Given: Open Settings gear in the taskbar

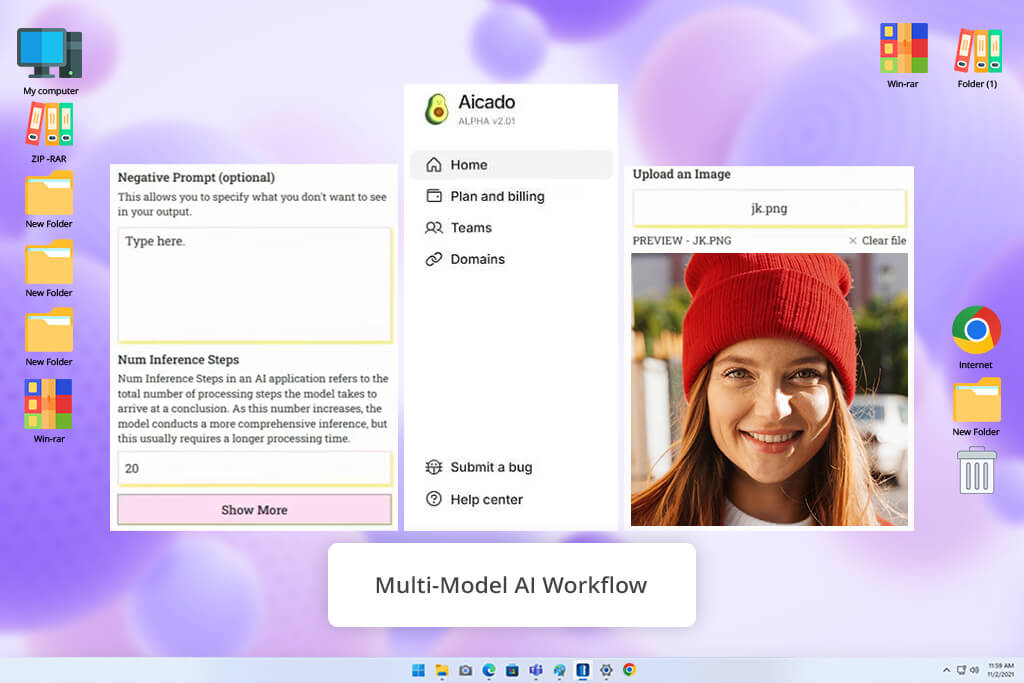Looking at the screenshot, I should 606,670.
